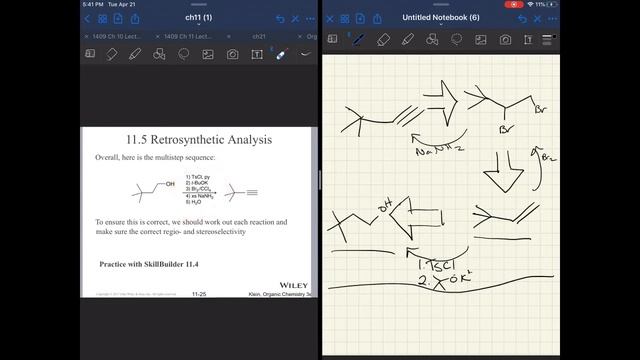The width and height of the screenshot is (640, 360).
Task: Select the Pen tool in Untitled Notebook
Action: pos(358,39)
